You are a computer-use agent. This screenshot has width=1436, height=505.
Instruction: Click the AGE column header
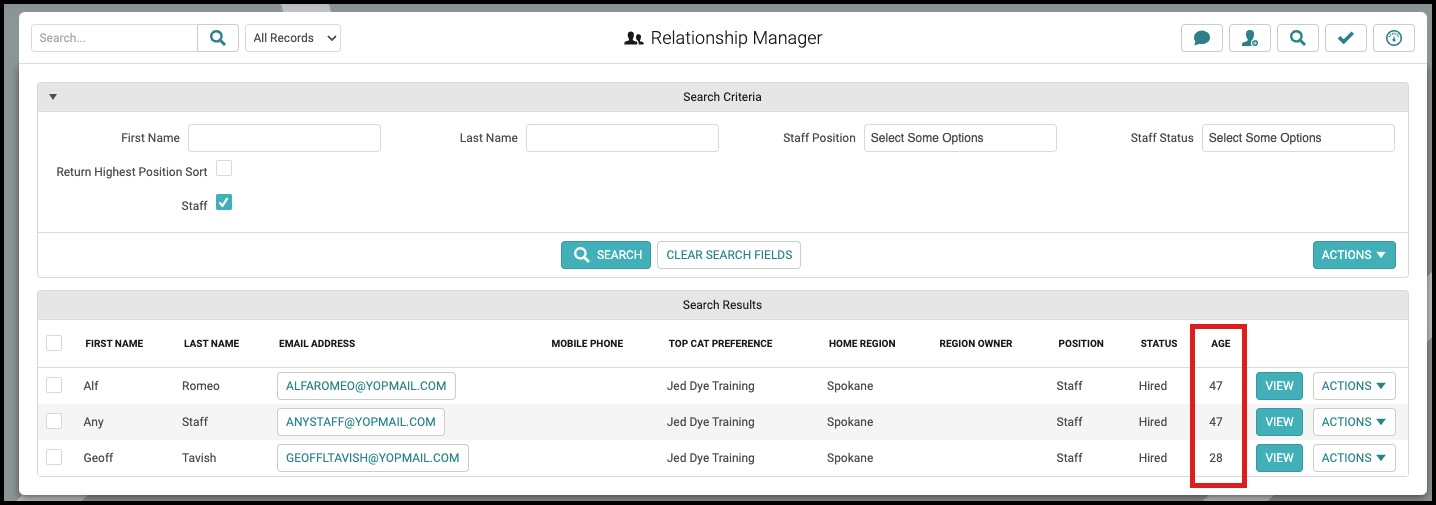tap(1221, 344)
